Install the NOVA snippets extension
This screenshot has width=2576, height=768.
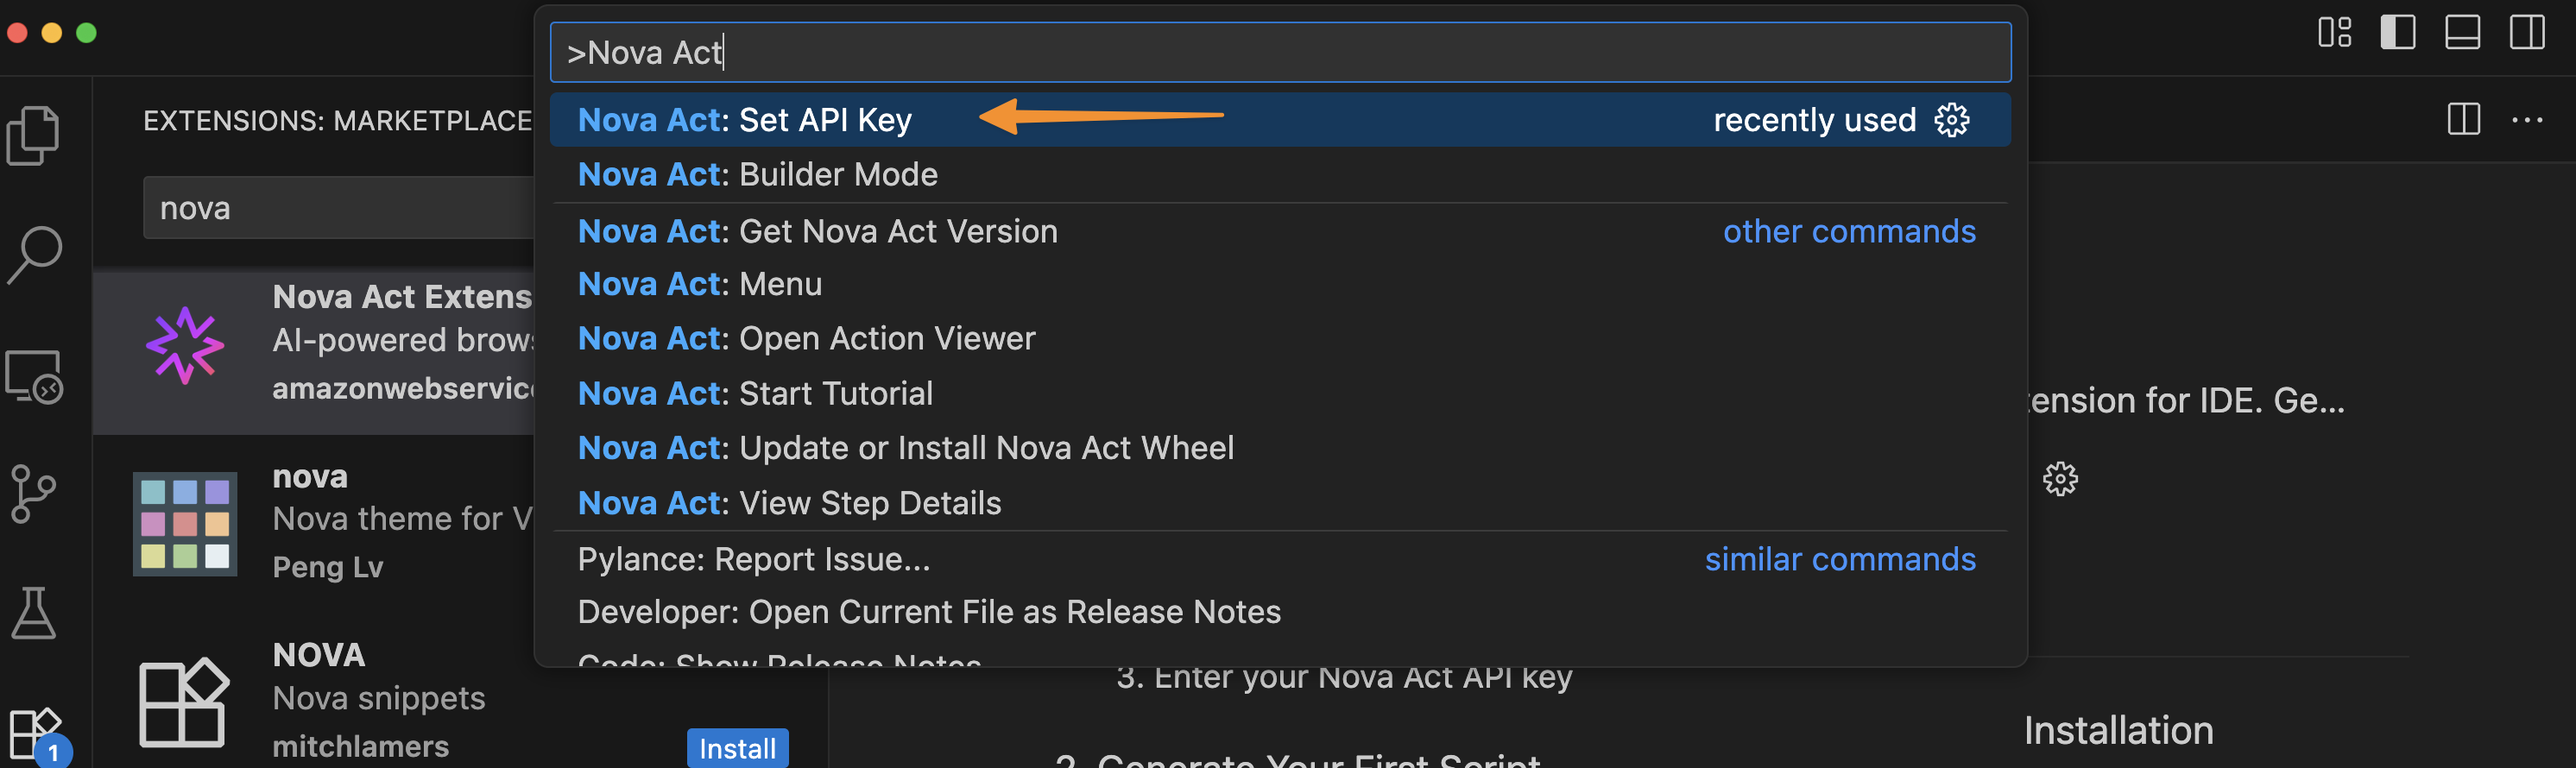pyautogui.click(x=737, y=748)
